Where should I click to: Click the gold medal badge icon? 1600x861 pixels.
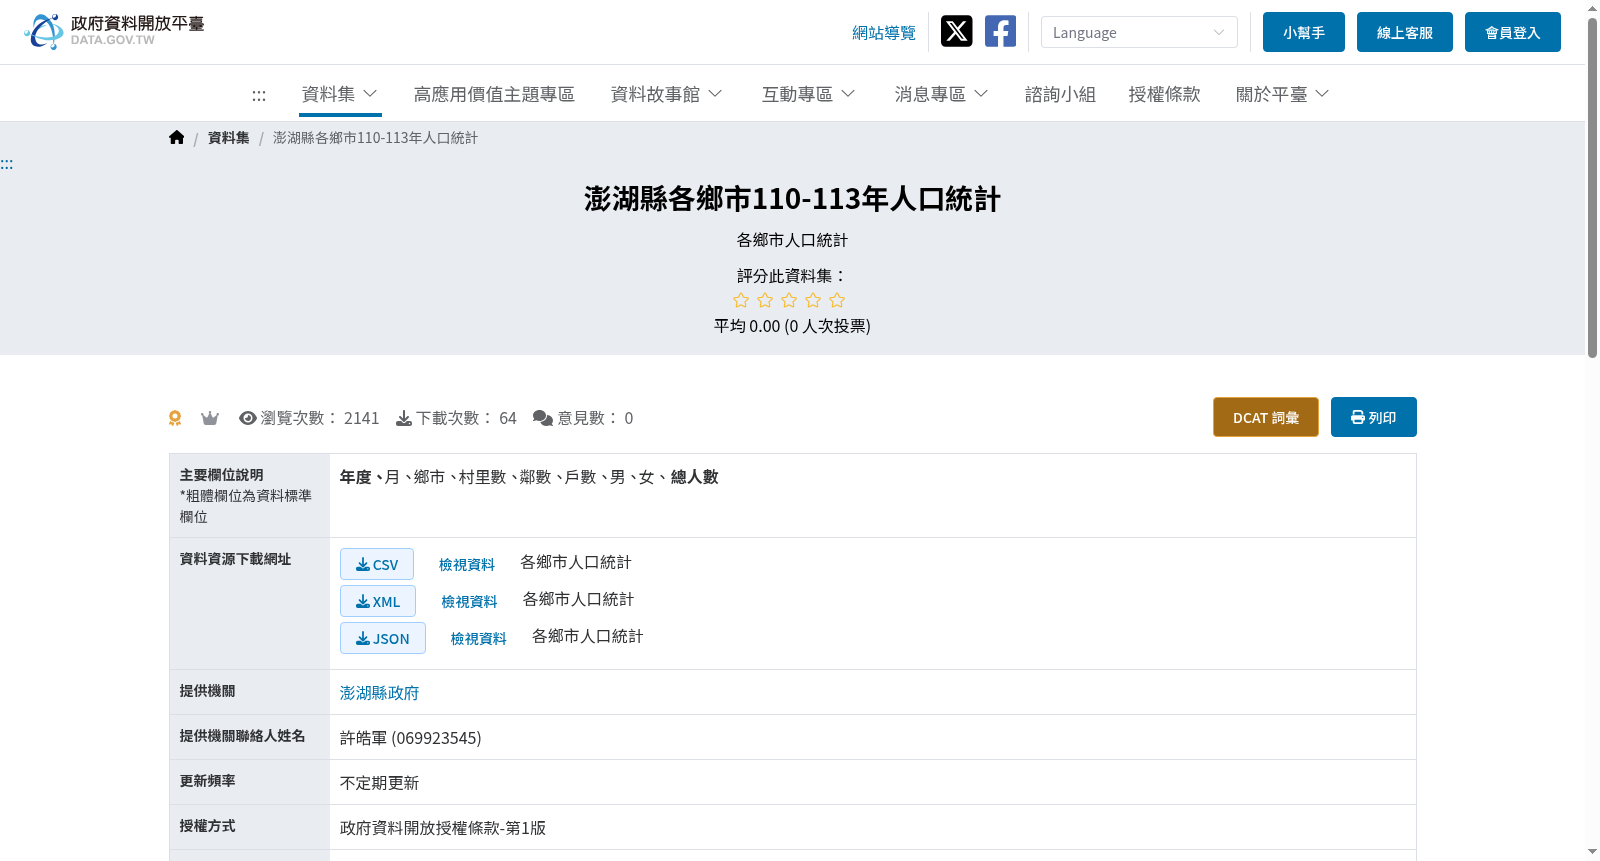(175, 418)
